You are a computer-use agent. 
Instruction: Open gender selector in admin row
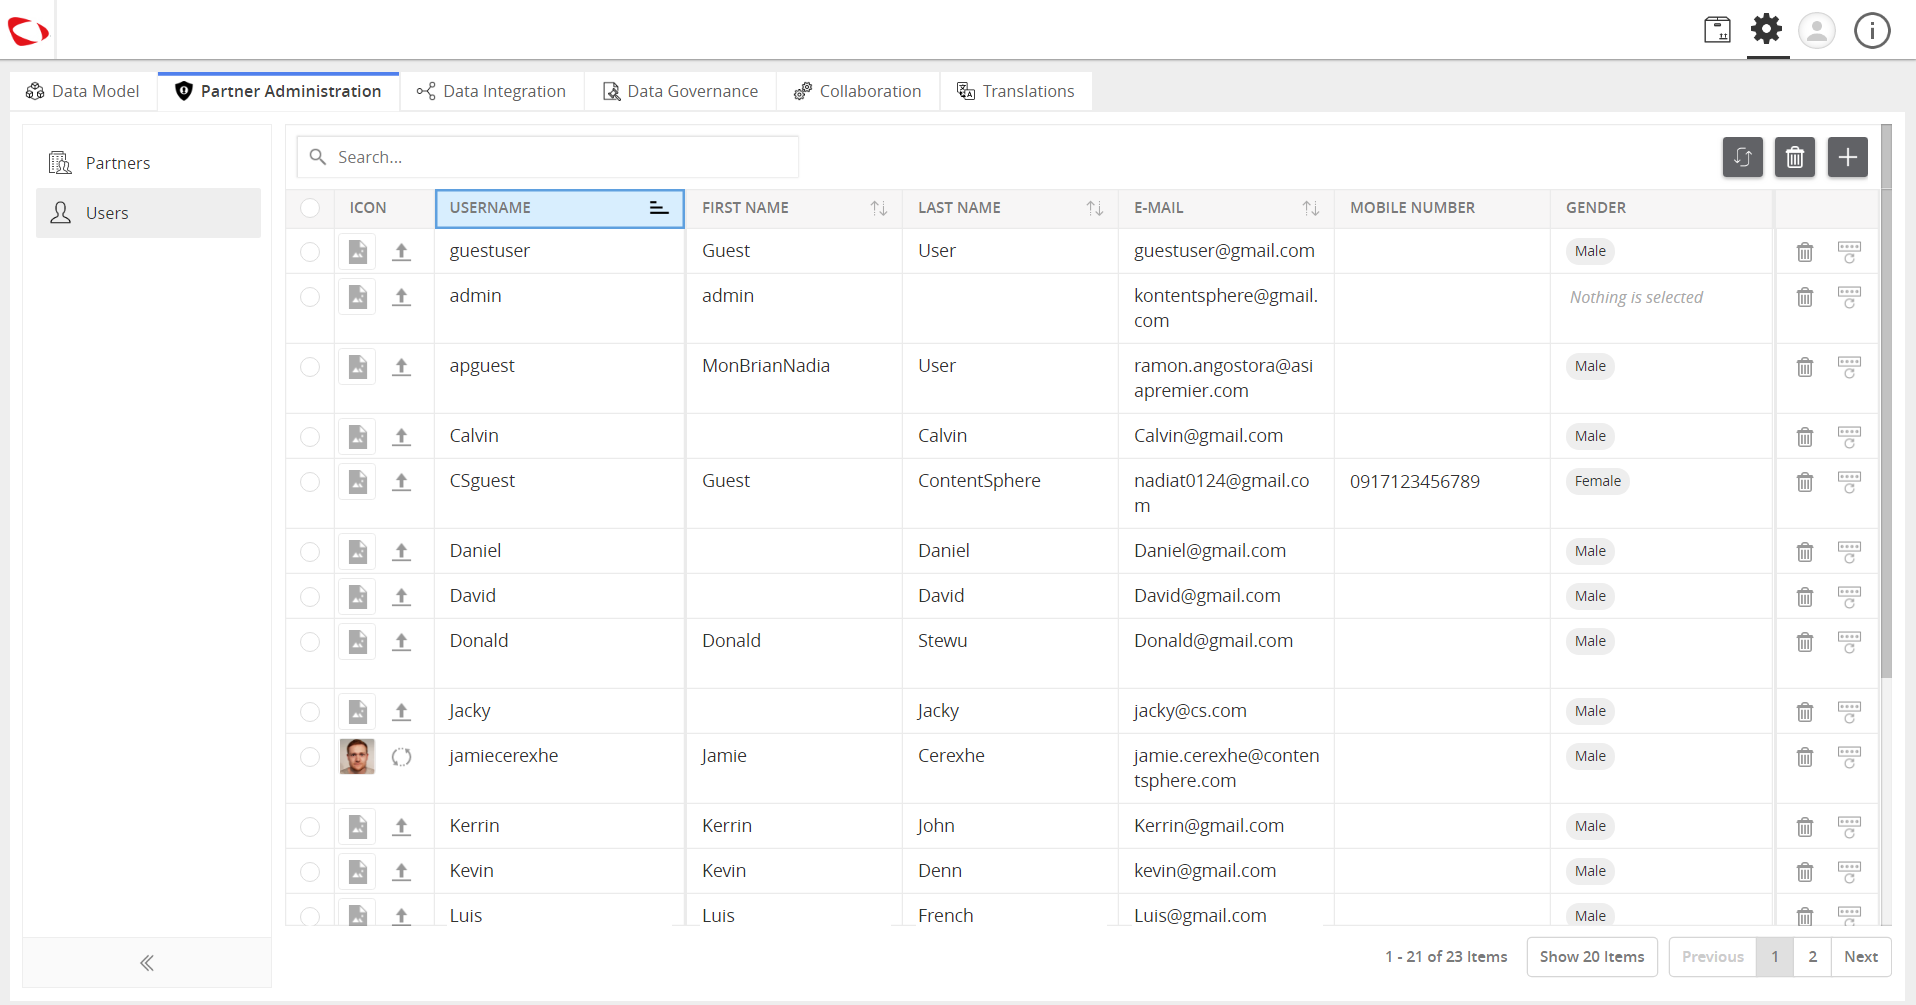[1636, 298]
